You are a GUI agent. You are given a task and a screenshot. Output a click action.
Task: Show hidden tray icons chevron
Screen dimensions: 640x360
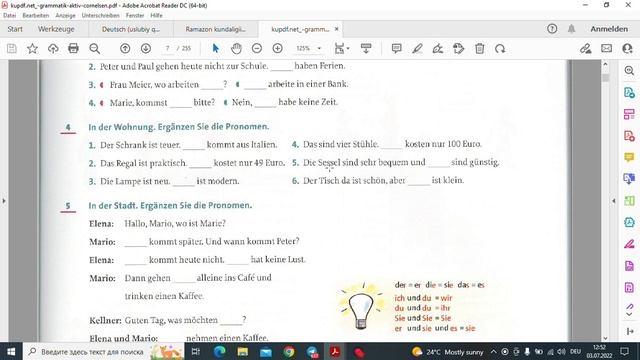[x=493, y=351]
